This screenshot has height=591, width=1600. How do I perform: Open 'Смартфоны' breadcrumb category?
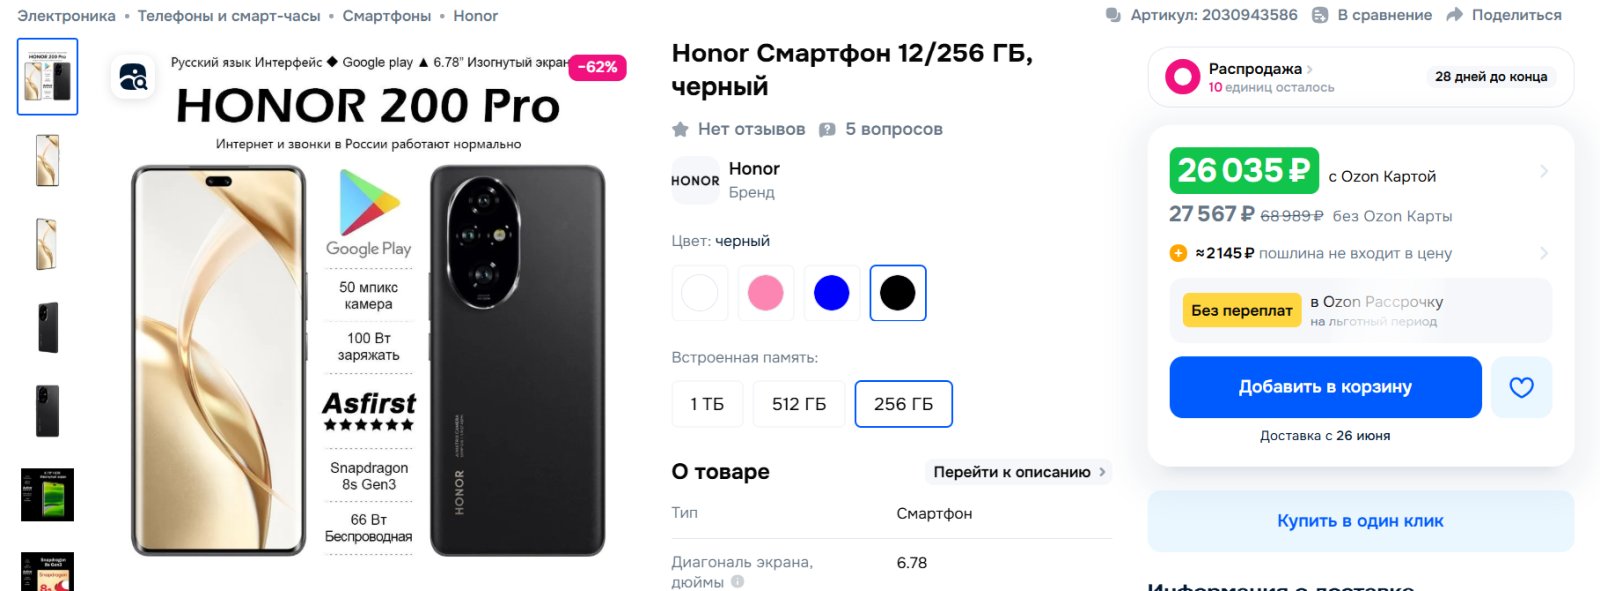387,16
